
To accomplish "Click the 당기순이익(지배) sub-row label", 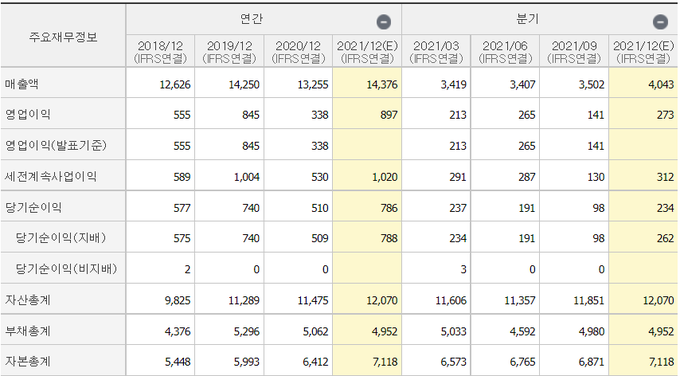I will pos(61,238).
